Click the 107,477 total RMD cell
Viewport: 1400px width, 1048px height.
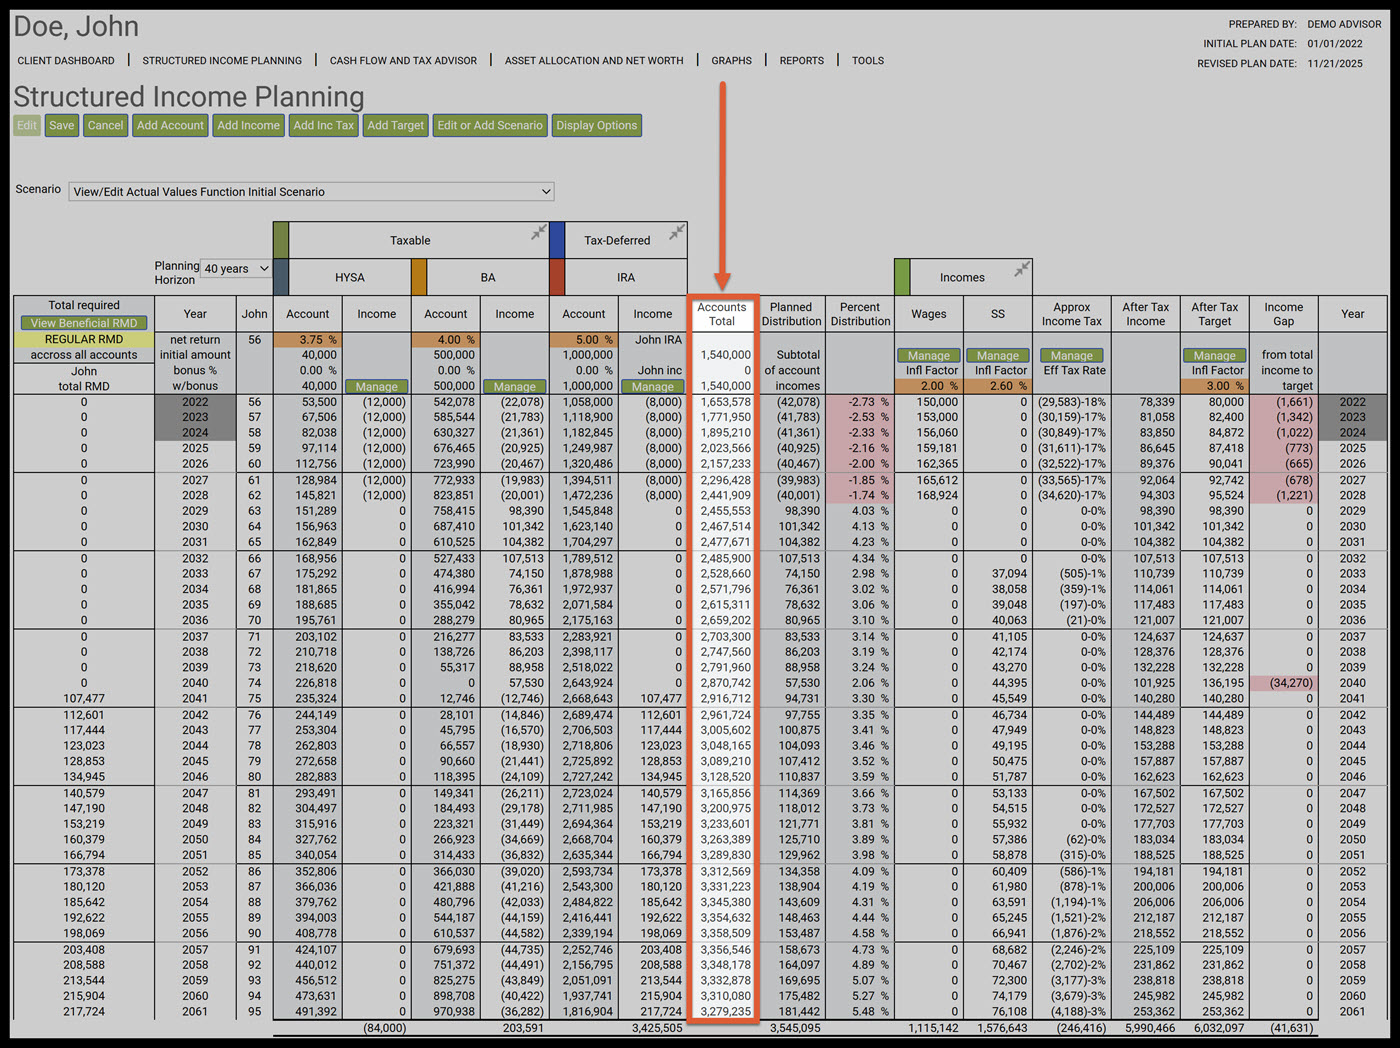(84, 699)
